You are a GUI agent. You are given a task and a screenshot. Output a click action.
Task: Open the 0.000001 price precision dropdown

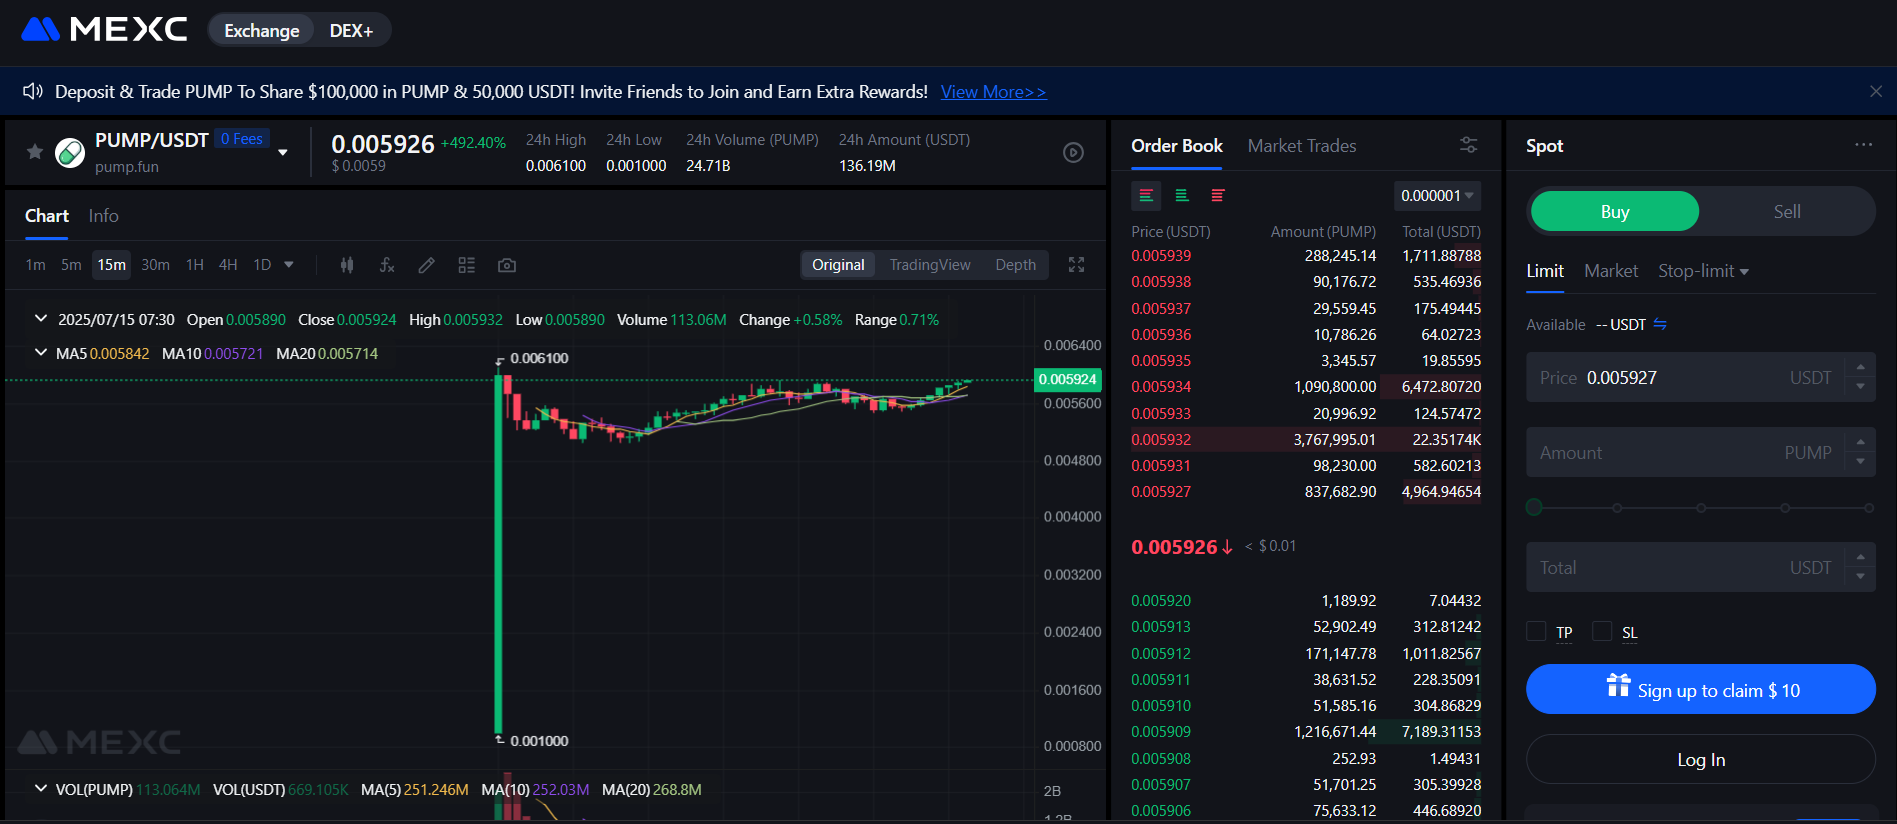point(1437,196)
